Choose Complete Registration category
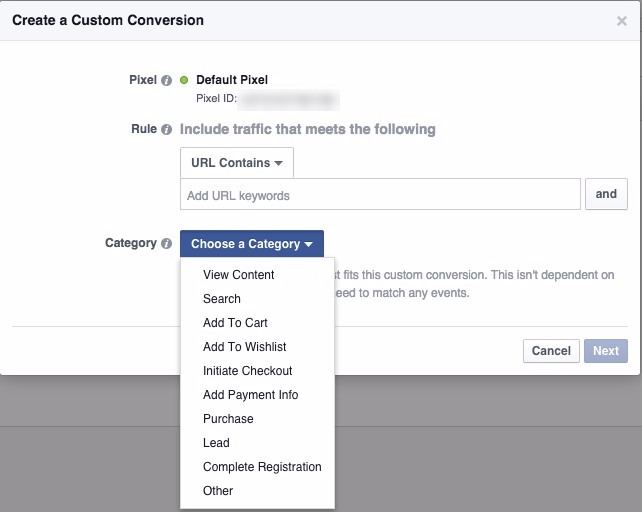 point(257,467)
